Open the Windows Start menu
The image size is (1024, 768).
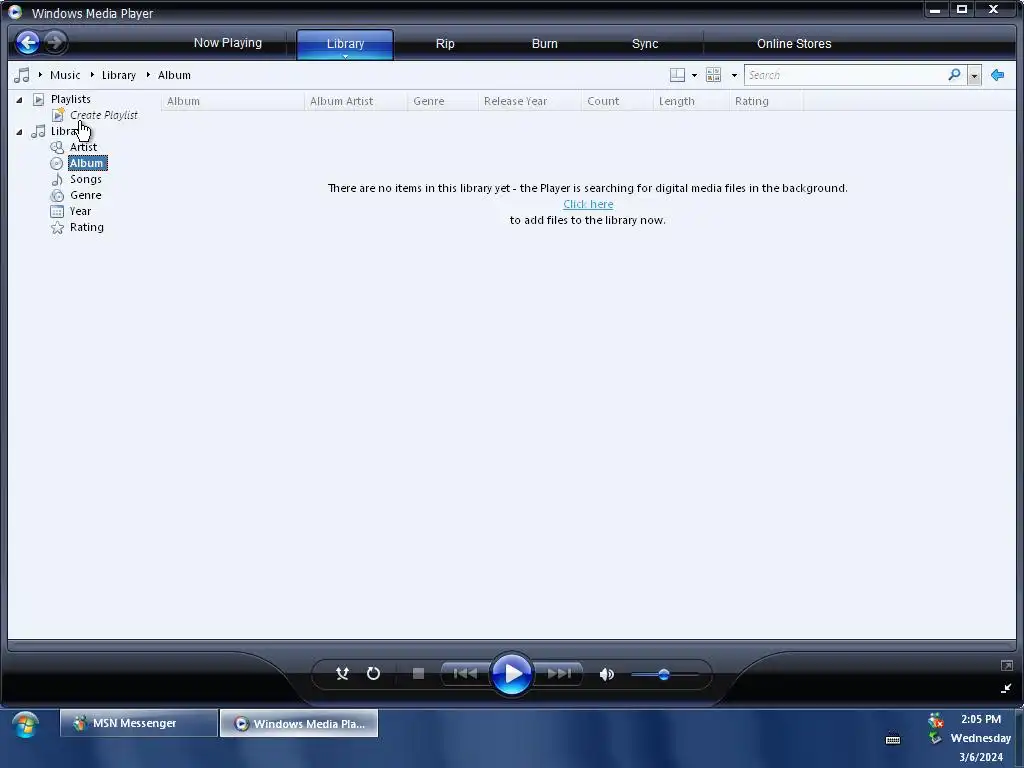25,725
